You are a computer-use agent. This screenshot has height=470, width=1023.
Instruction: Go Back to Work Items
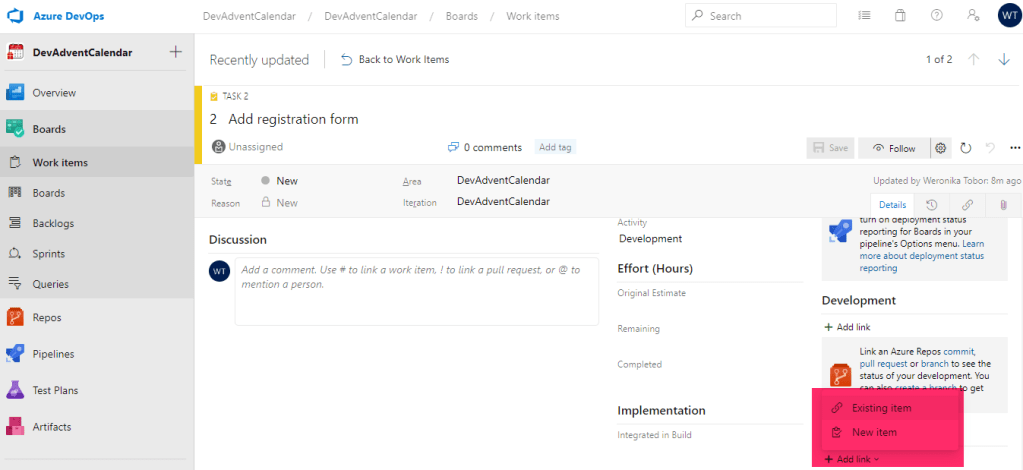click(395, 60)
